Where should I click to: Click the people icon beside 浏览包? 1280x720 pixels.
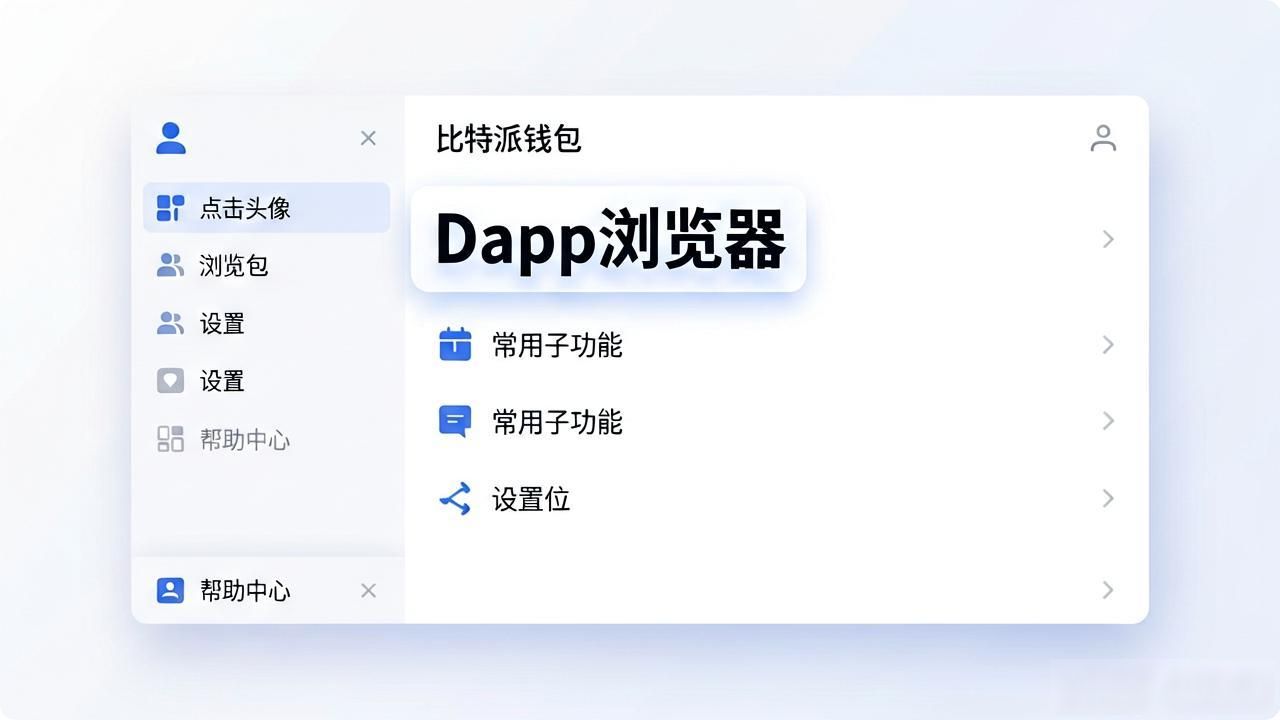(x=171, y=265)
